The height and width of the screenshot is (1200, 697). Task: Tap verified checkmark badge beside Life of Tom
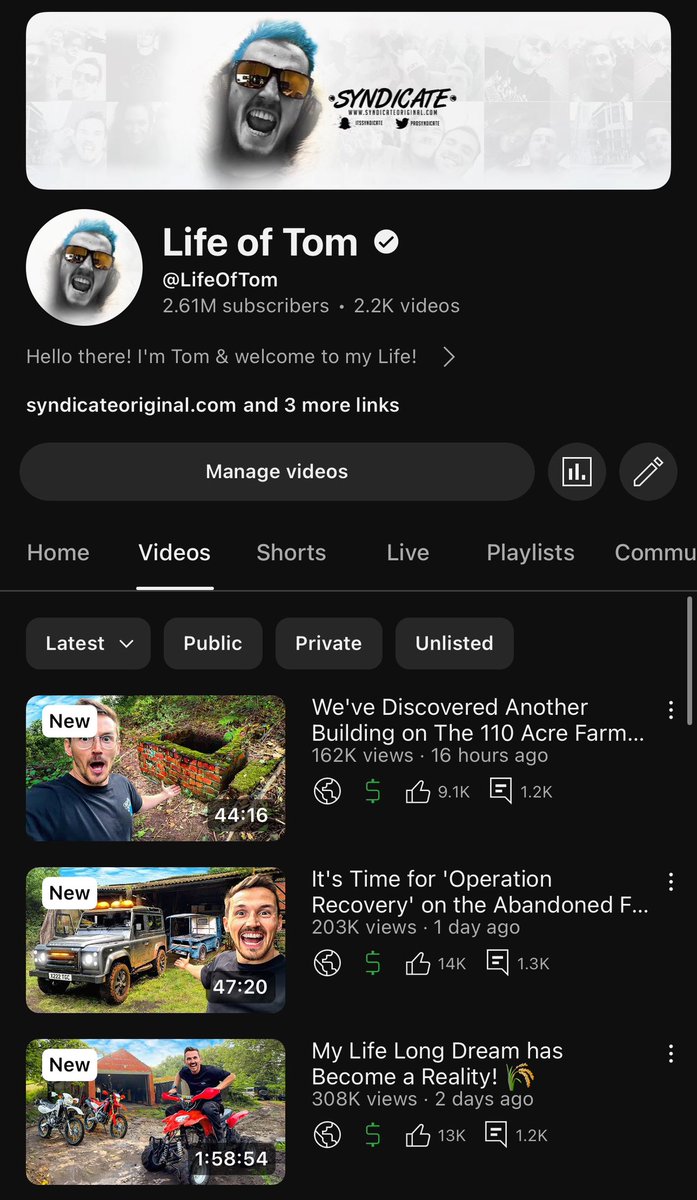coord(387,242)
